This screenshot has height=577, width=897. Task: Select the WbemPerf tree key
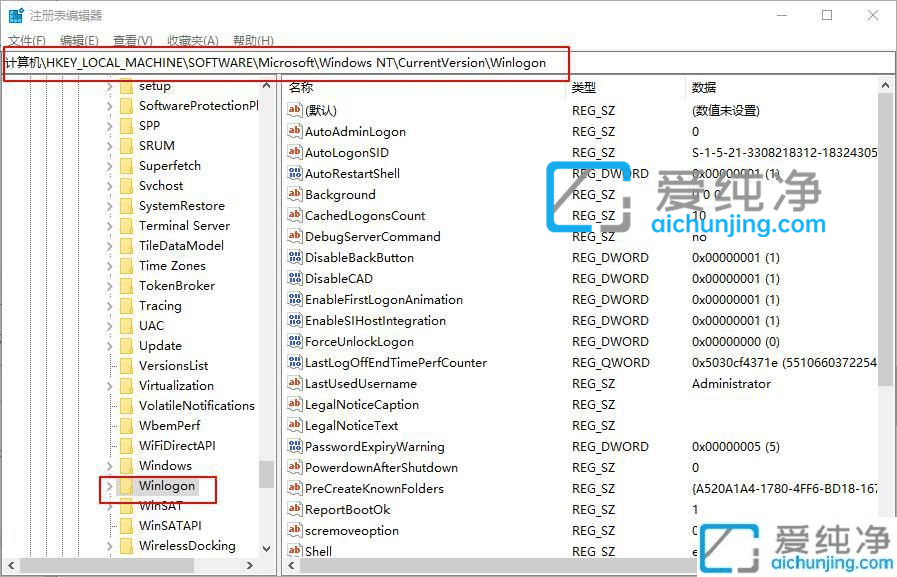(x=169, y=425)
